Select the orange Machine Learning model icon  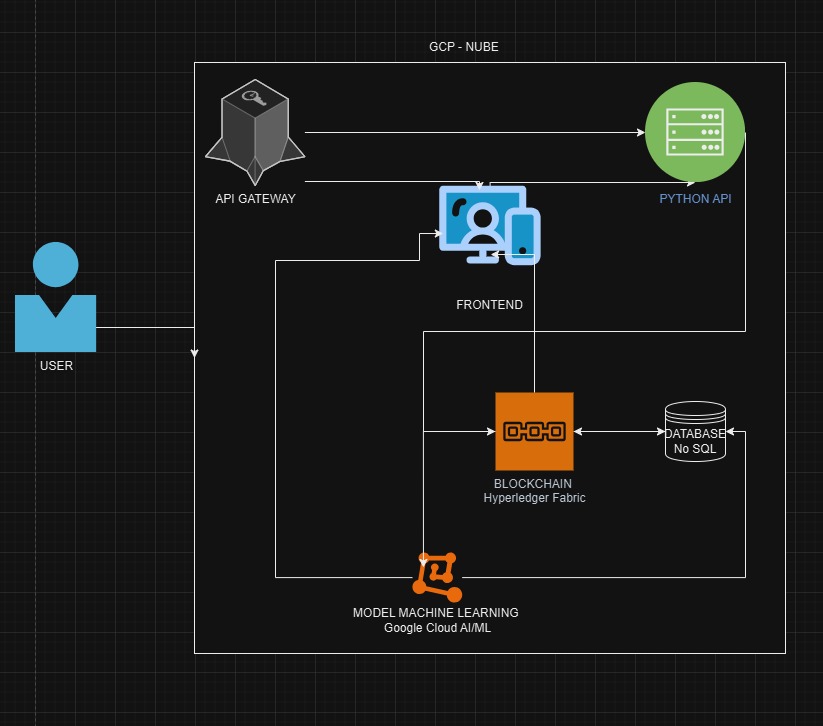[x=437, y=576]
